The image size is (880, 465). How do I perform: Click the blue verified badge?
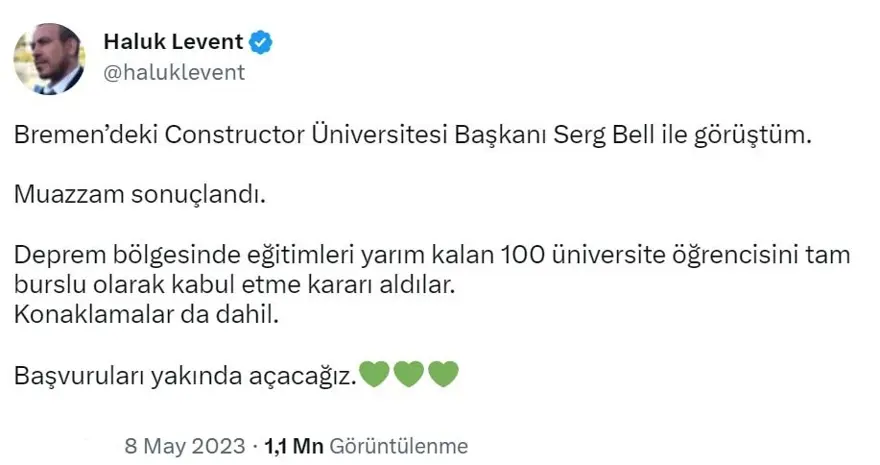(262, 42)
